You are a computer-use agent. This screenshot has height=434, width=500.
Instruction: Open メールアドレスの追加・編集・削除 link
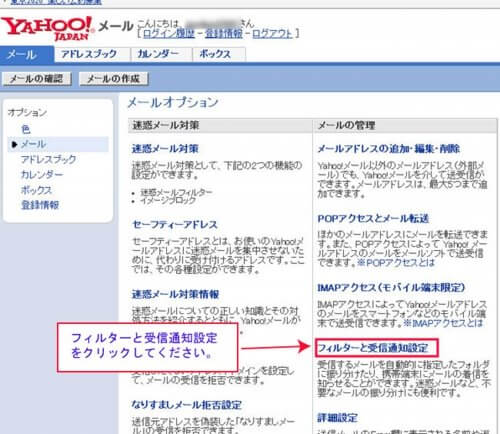(x=389, y=148)
